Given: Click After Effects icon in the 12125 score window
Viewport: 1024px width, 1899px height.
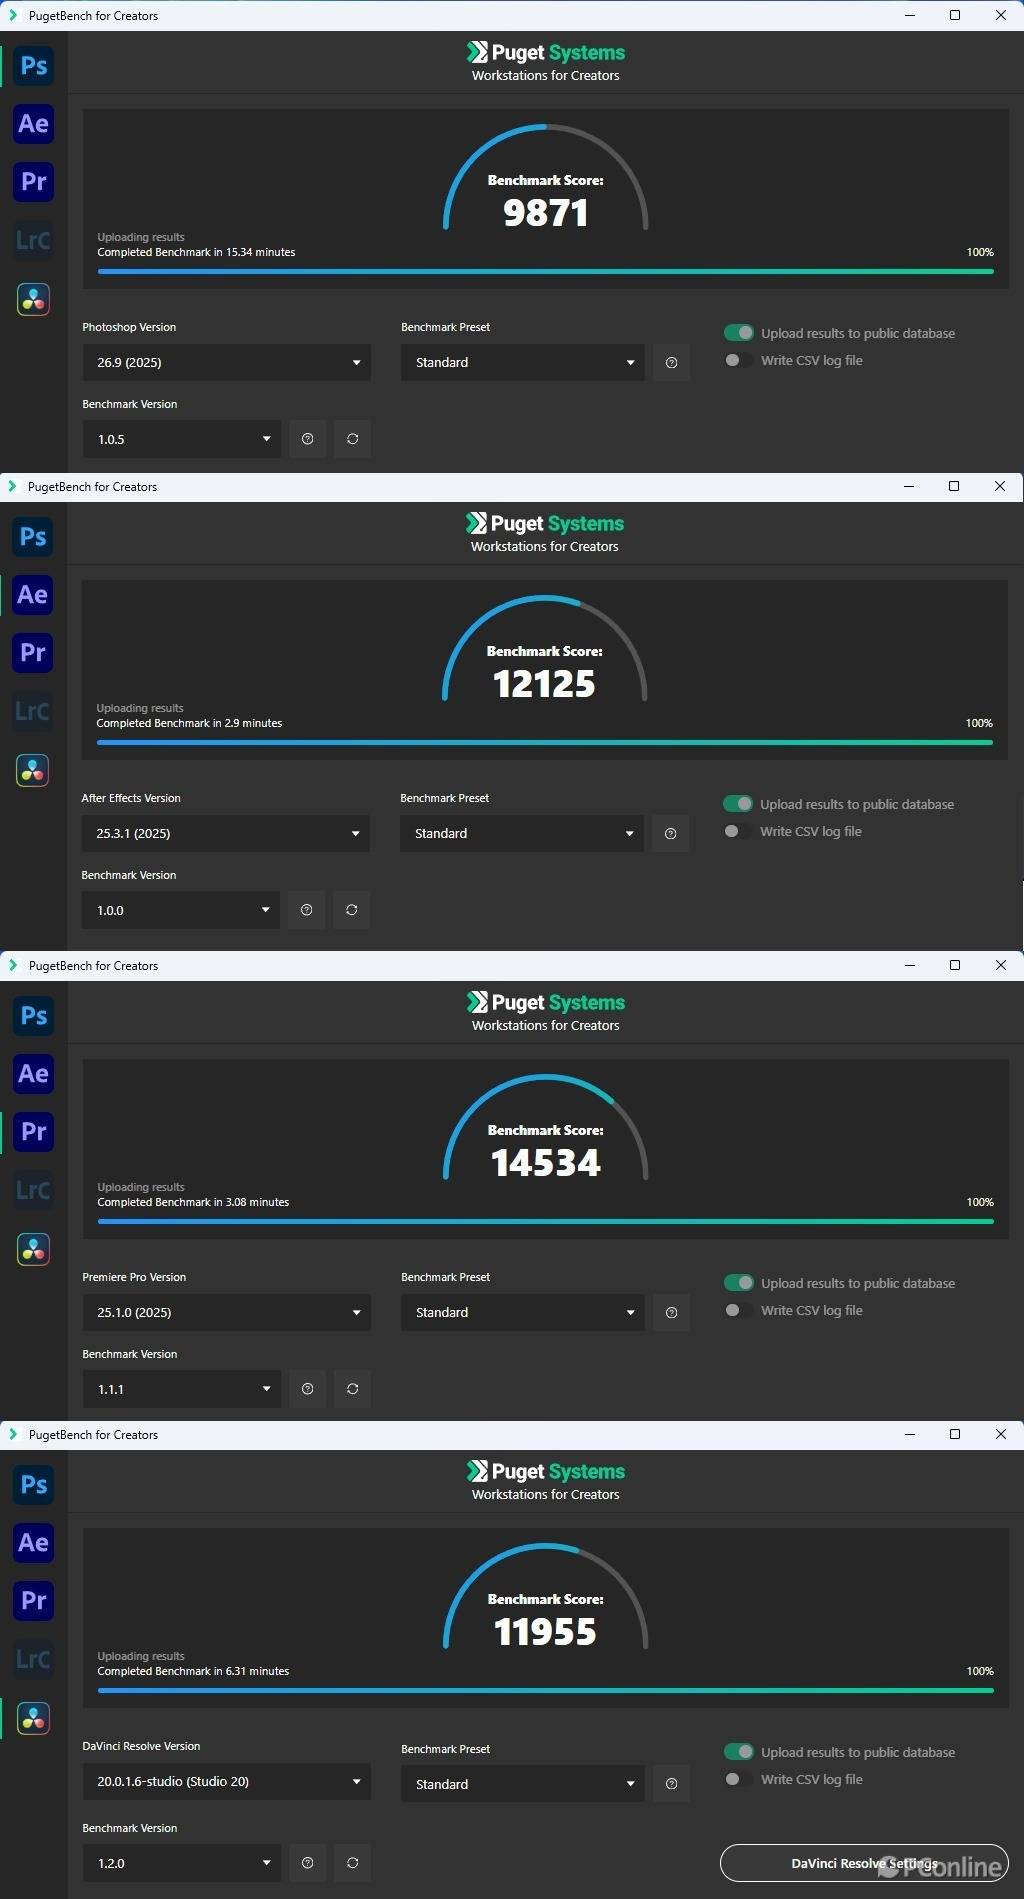Looking at the screenshot, I should pyautogui.click(x=32, y=595).
